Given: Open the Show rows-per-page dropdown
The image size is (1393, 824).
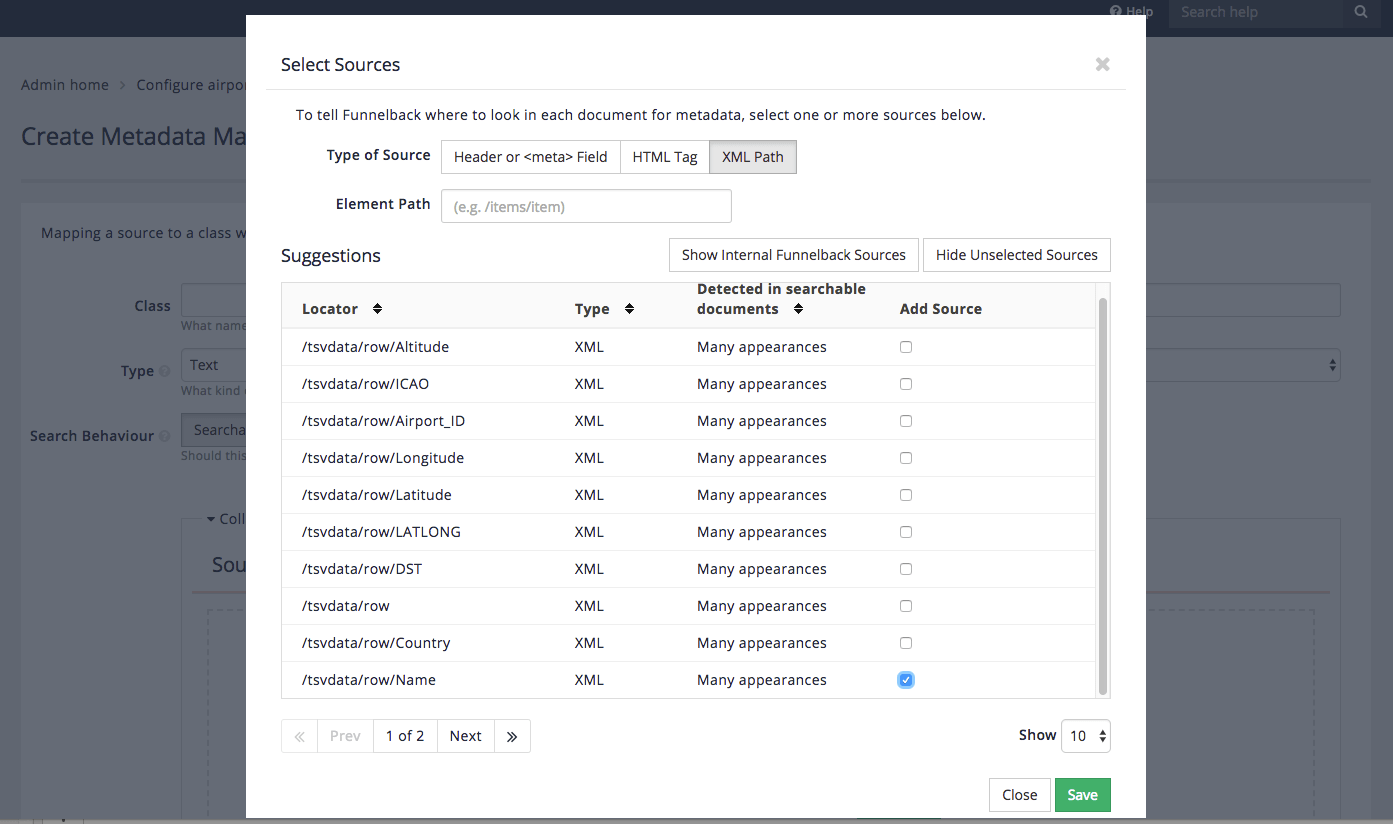Looking at the screenshot, I should coord(1085,736).
